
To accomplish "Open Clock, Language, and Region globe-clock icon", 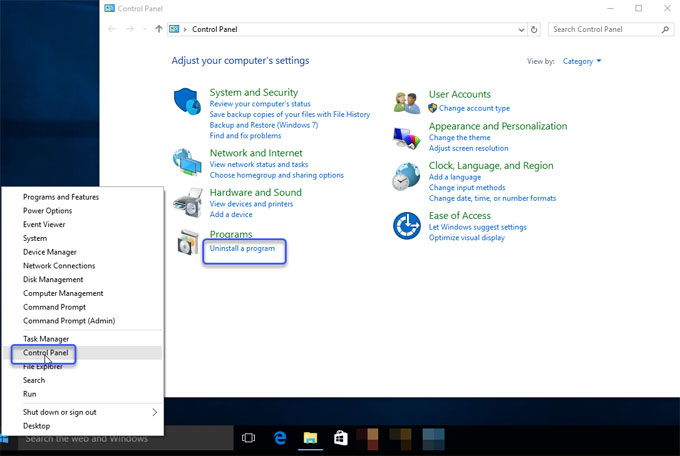I will (x=406, y=177).
